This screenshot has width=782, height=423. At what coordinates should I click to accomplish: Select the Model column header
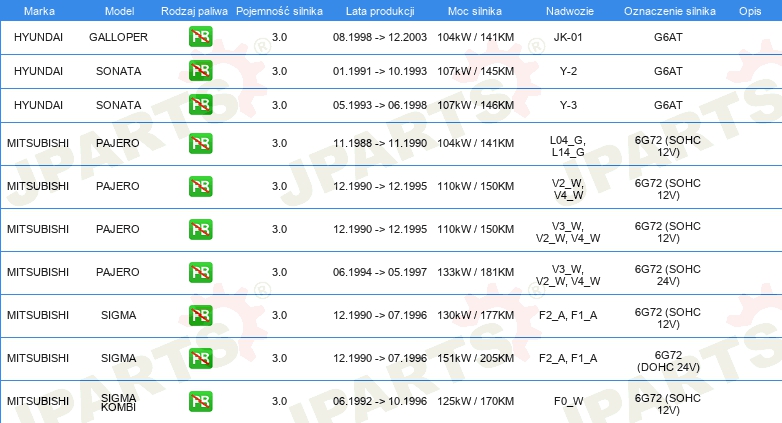[x=119, y=11]
